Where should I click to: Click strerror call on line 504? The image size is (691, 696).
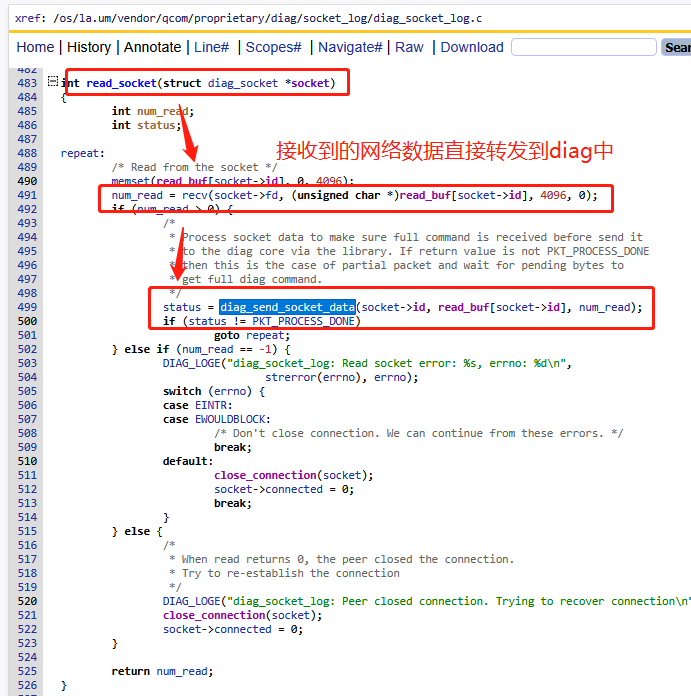(291, 377)
